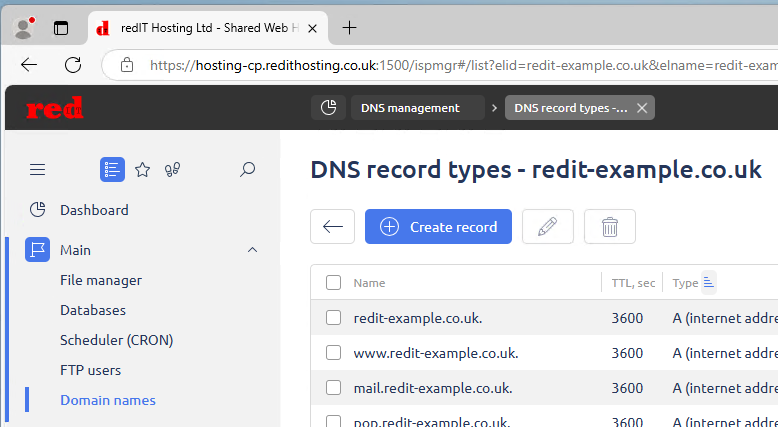
Task: Click the redIT logo
Action: click(x=55, y=108)
